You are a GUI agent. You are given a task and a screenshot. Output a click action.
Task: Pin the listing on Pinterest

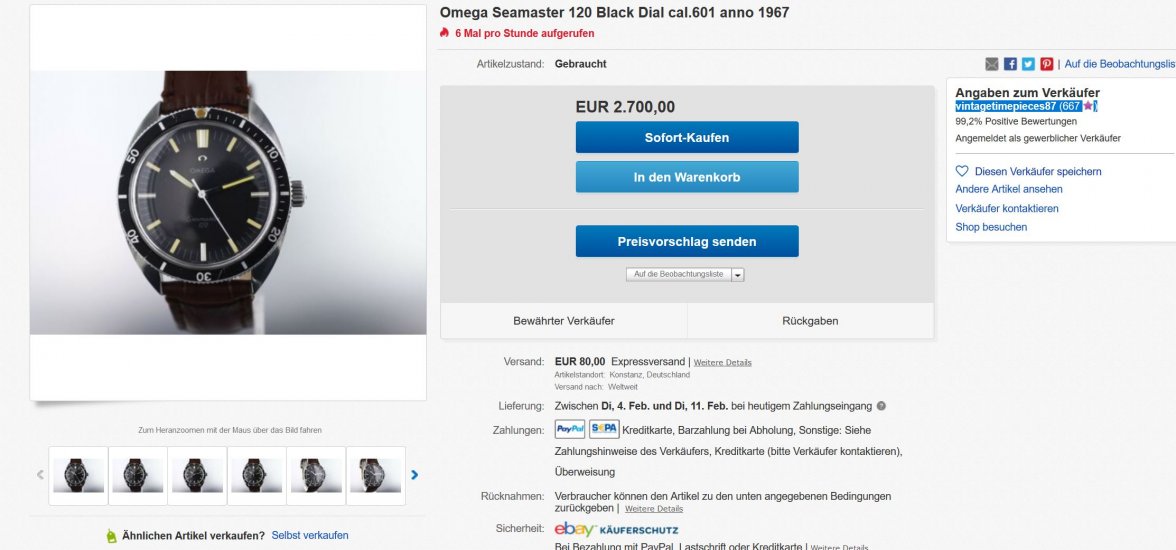pos(1046,64)
